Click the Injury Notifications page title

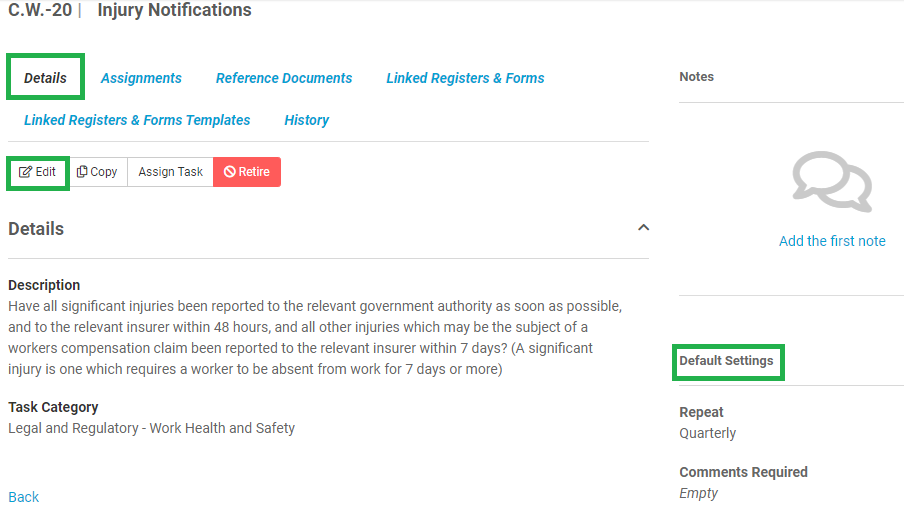[175, 10]
